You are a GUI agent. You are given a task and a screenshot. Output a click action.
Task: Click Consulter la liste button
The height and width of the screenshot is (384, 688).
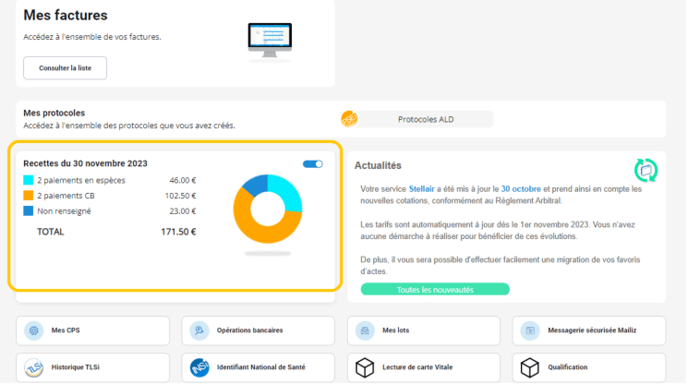65,68
